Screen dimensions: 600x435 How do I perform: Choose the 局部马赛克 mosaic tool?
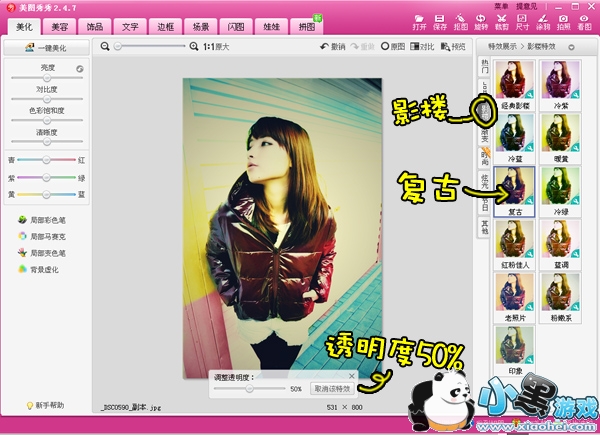click(42, 236)
